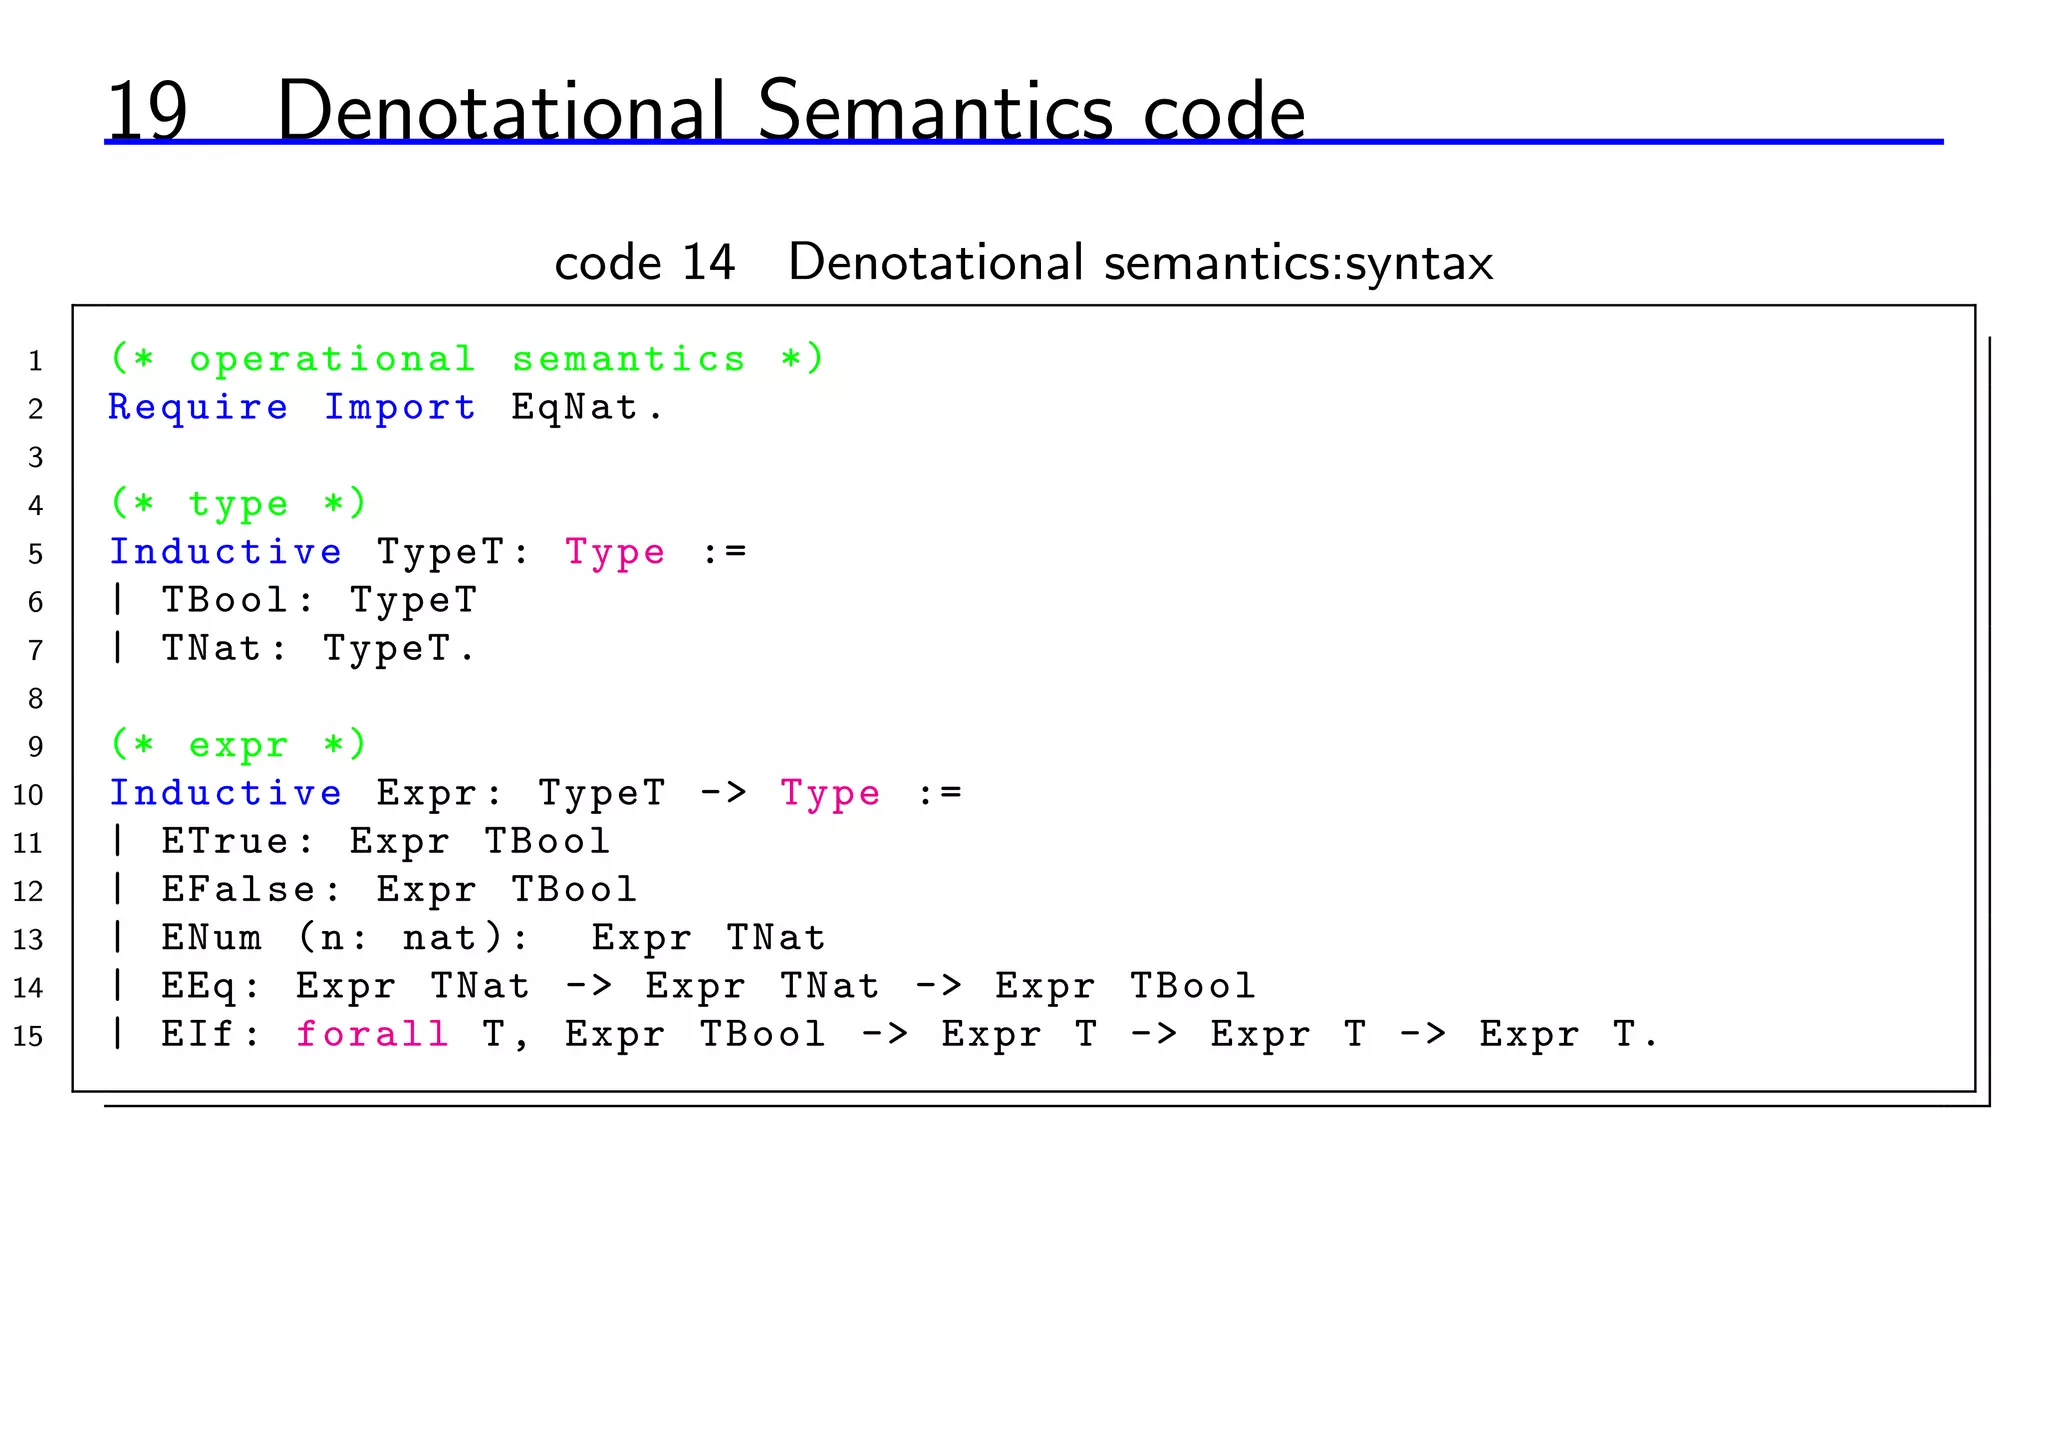Click line number 5 in the gutter
2048x1448 pixels.
[x=36, y=553]
